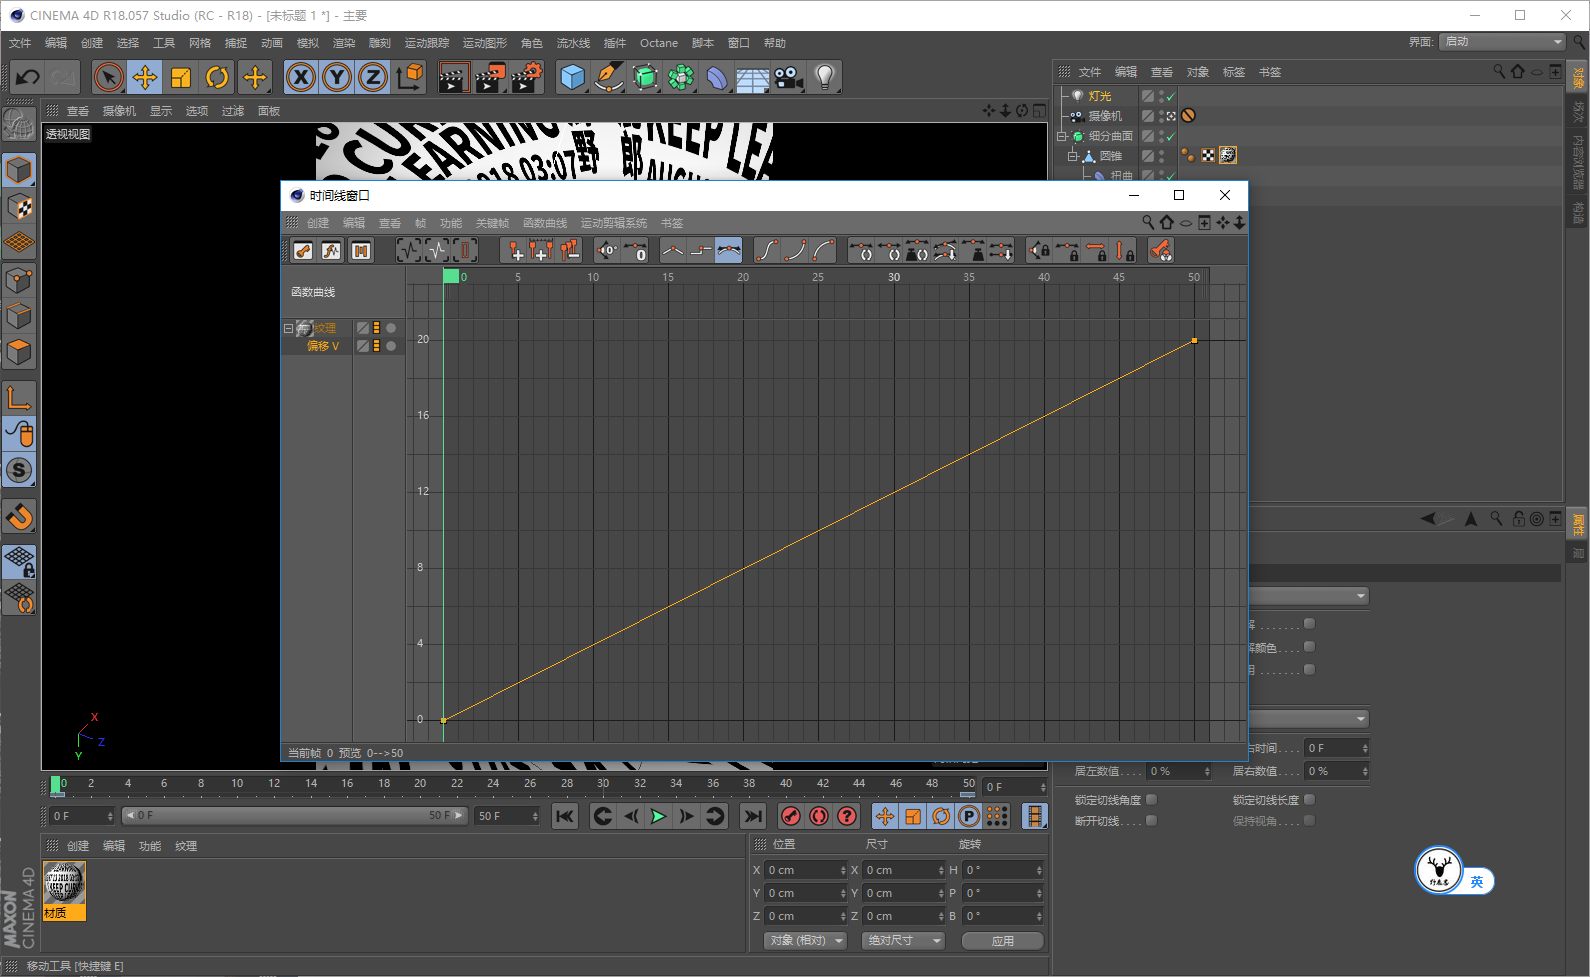Click the floor grid environment icon

pyautogui.click(x=753, y=77)
